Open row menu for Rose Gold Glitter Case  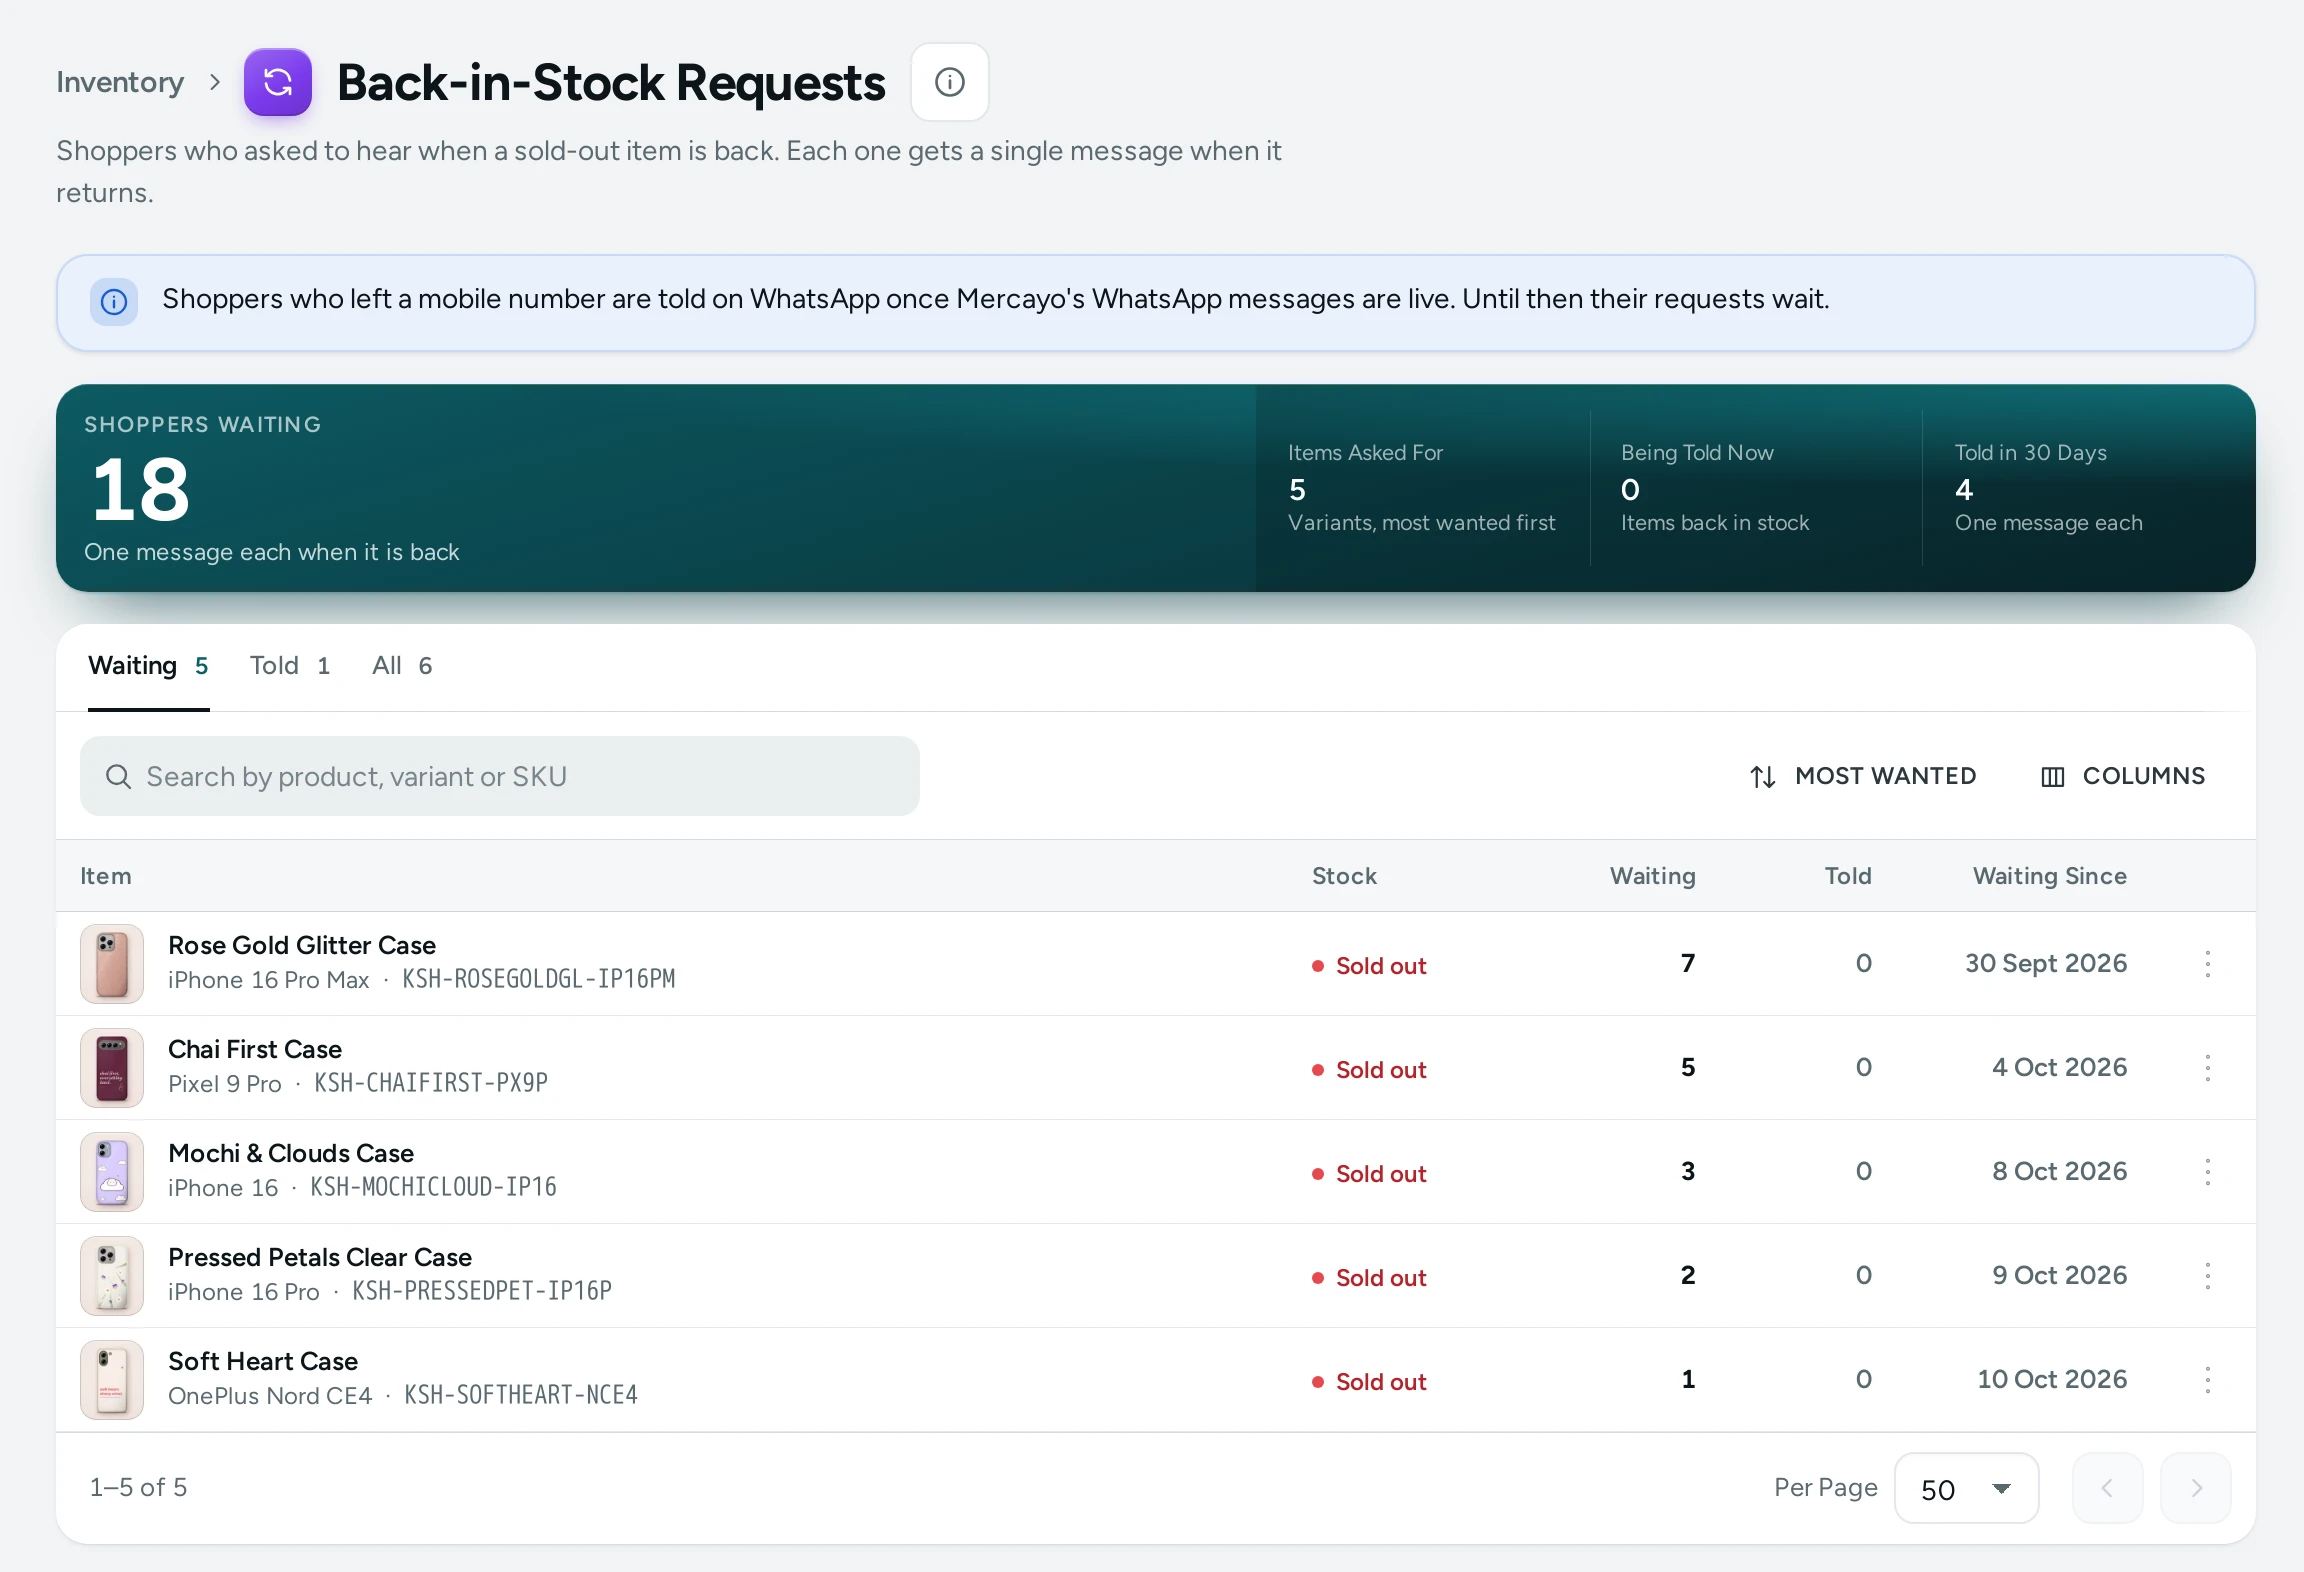(2207, 964)
